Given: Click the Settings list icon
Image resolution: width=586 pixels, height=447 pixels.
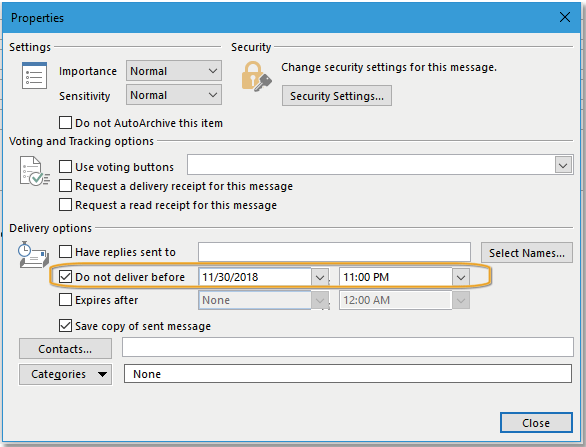Looking at the screenshot, I should coord(34,75).
